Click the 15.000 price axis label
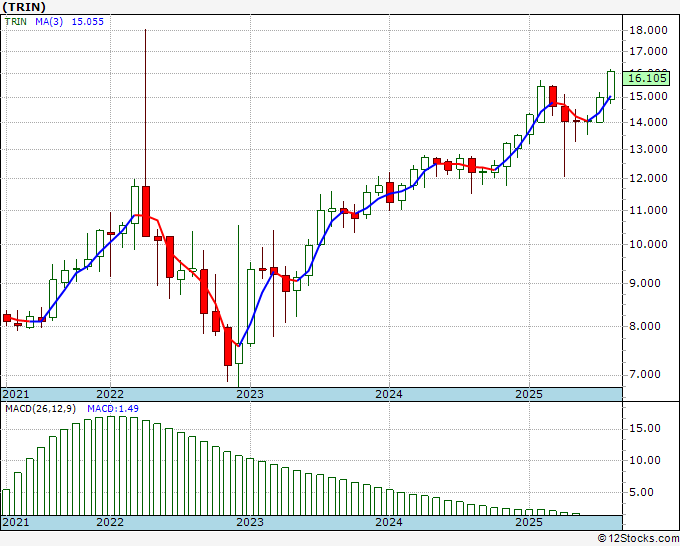This screenshot has height=546, width=680. pos(648,97)
